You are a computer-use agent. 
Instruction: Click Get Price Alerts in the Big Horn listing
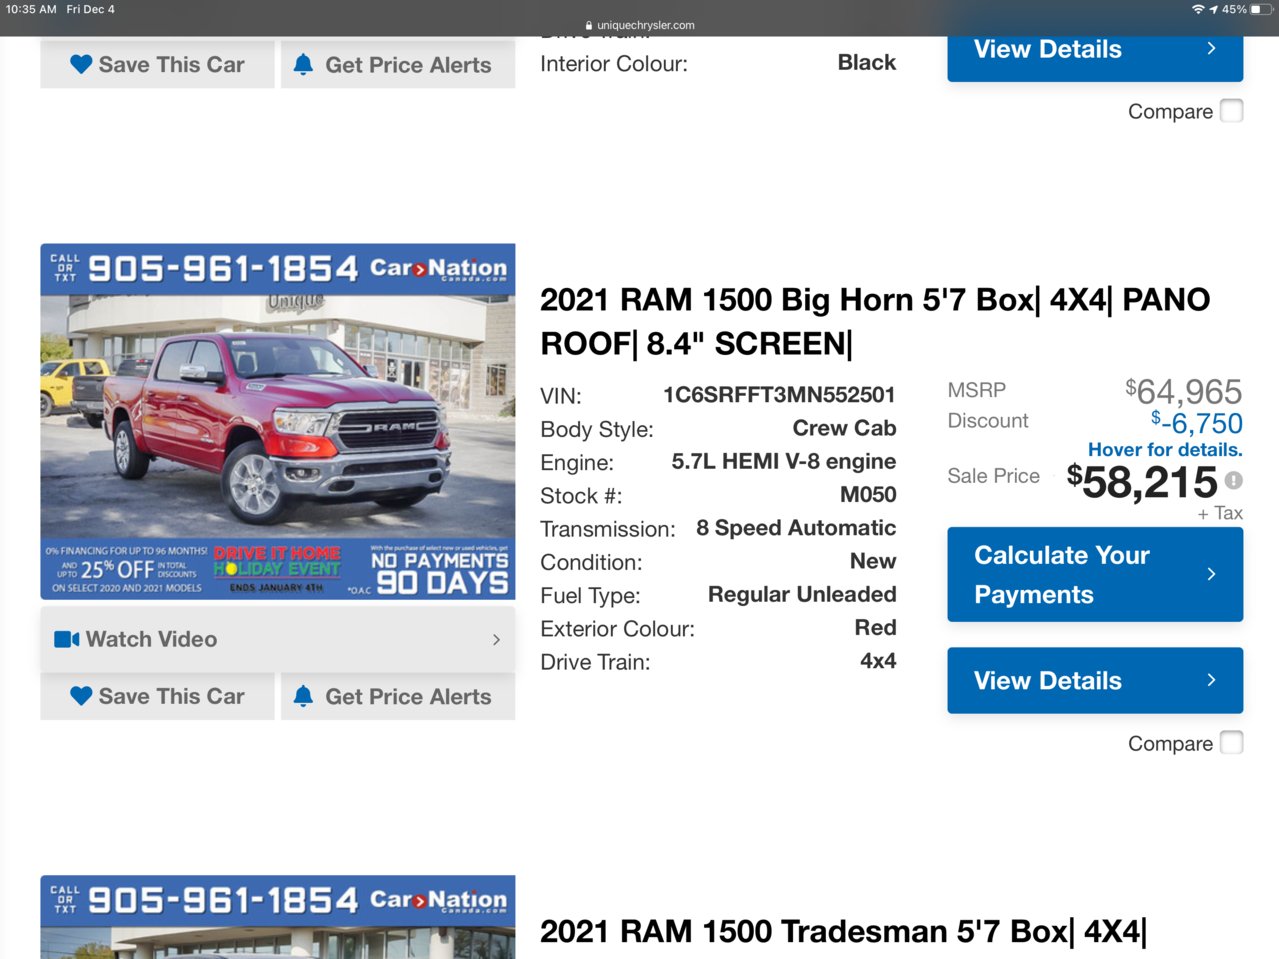click(398, 696)
